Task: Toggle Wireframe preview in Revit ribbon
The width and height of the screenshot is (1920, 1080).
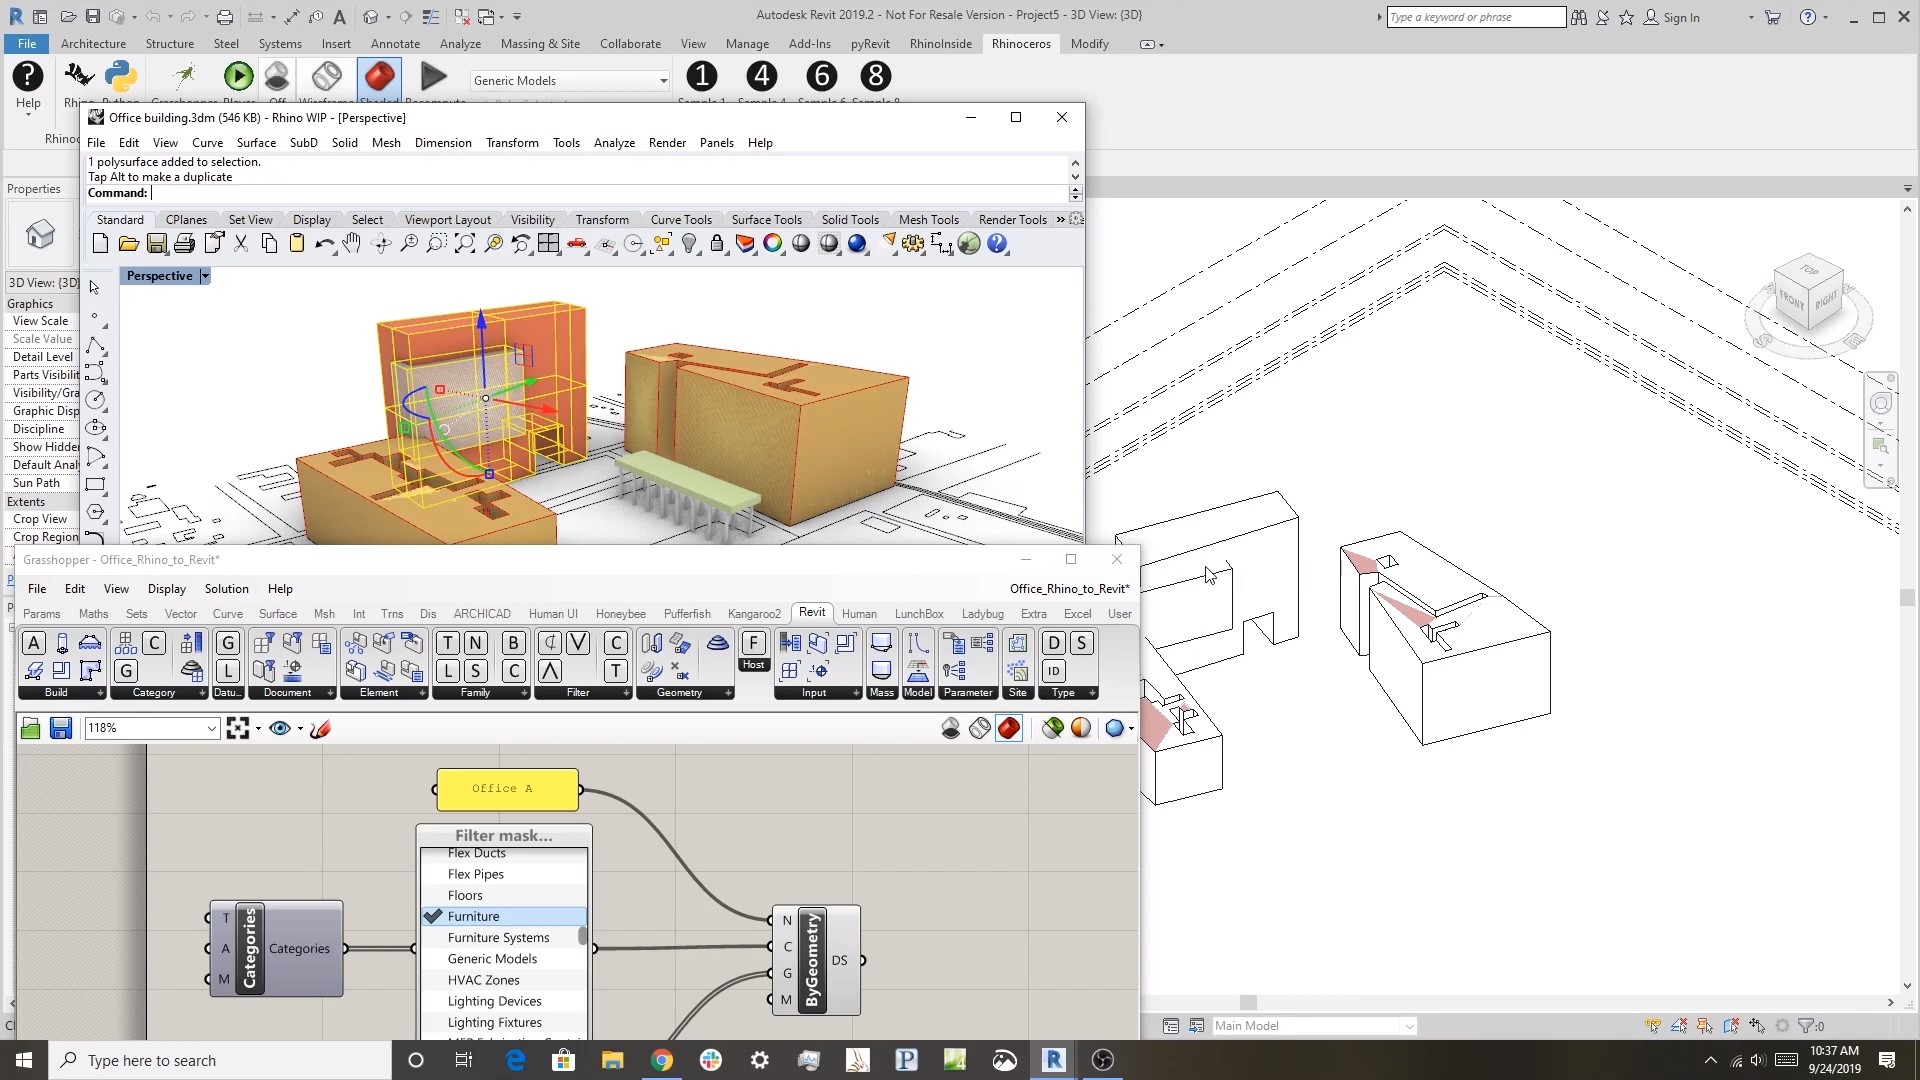Action: (326, 77)
